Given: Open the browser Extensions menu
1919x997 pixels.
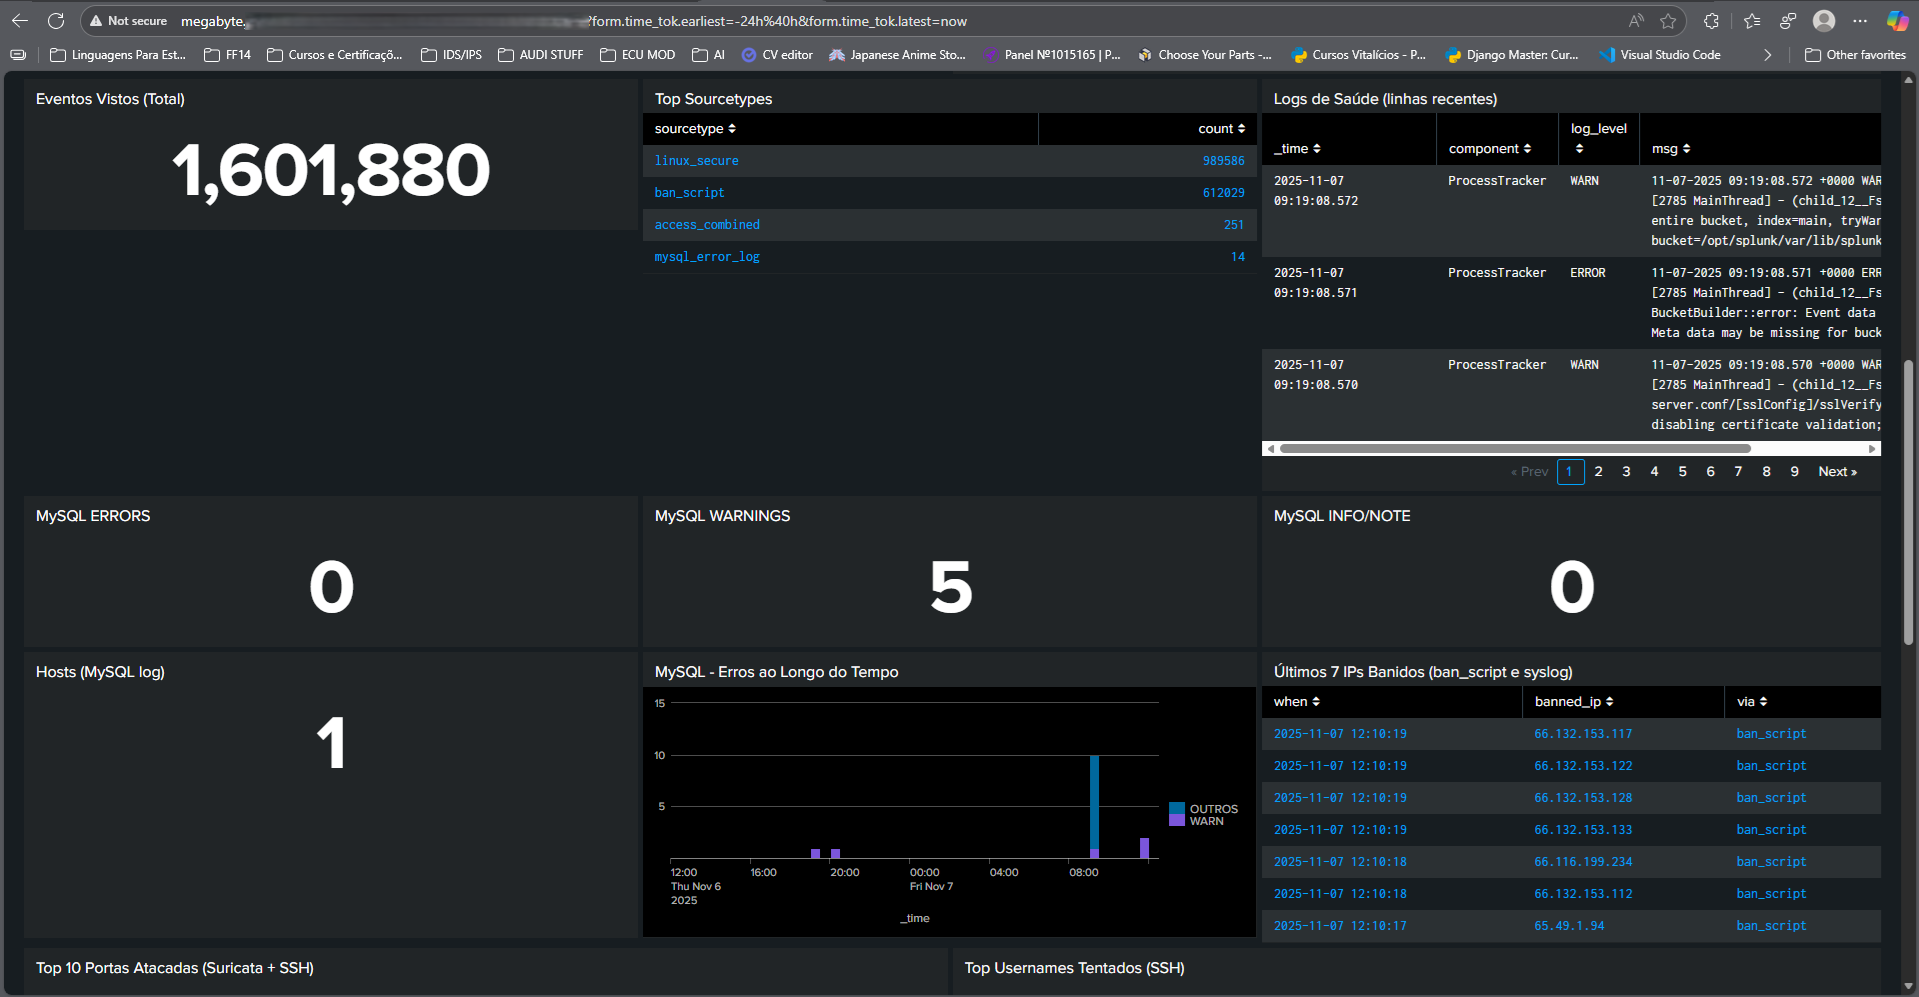Looking at the screenshot, I should point(1711,21).
